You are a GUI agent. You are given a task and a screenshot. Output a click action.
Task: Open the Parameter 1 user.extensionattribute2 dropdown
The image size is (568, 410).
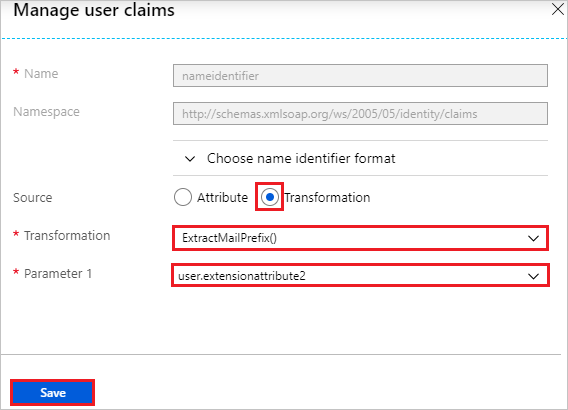[x=360, y=276]
